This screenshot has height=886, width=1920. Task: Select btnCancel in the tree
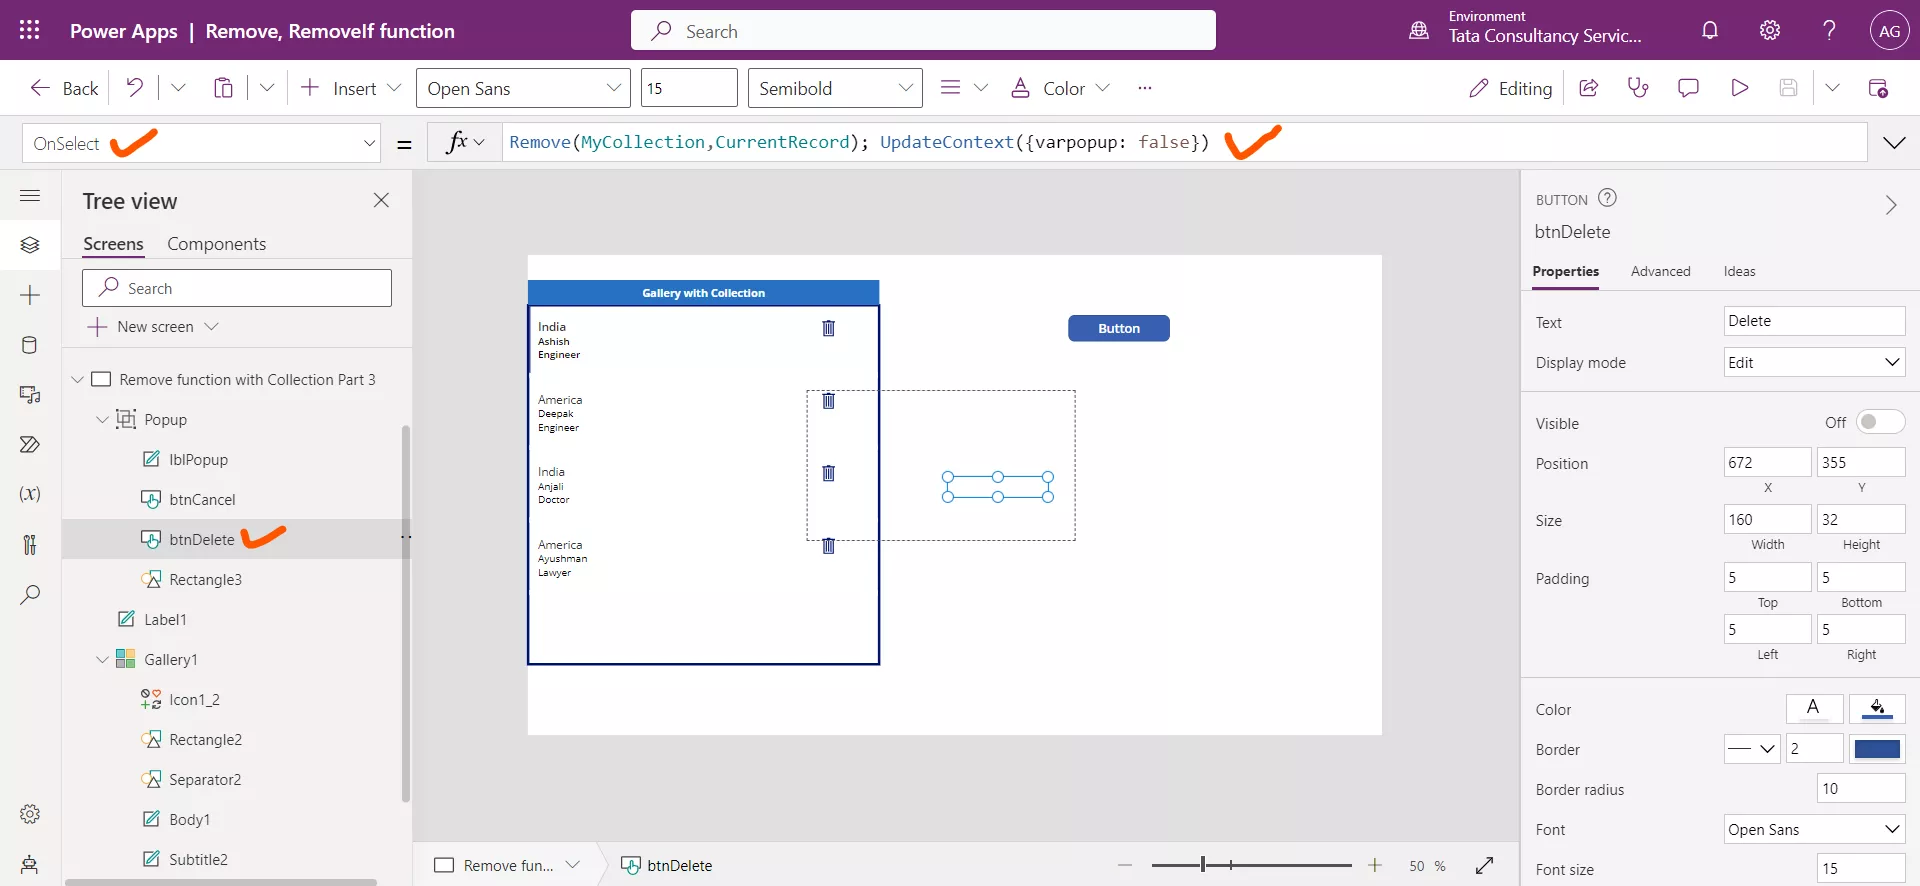(x=201, y=499)
